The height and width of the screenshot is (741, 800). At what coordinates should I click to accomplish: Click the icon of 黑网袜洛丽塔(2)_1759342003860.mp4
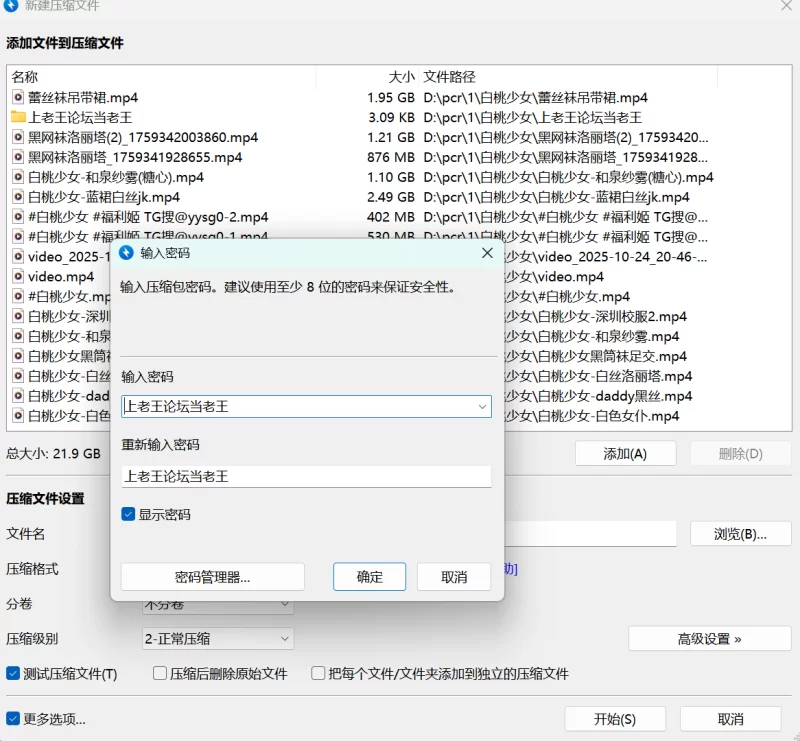(x=18, y=137)
